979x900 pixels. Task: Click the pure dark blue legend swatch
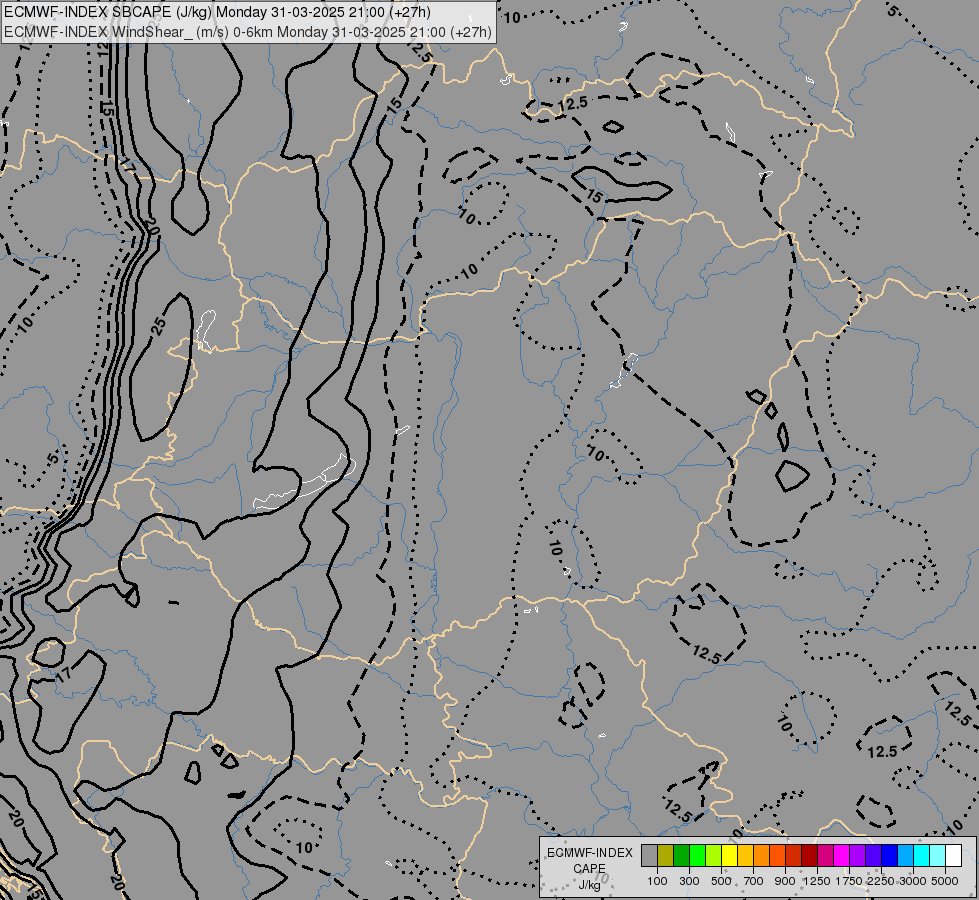[x=889, y=855]
